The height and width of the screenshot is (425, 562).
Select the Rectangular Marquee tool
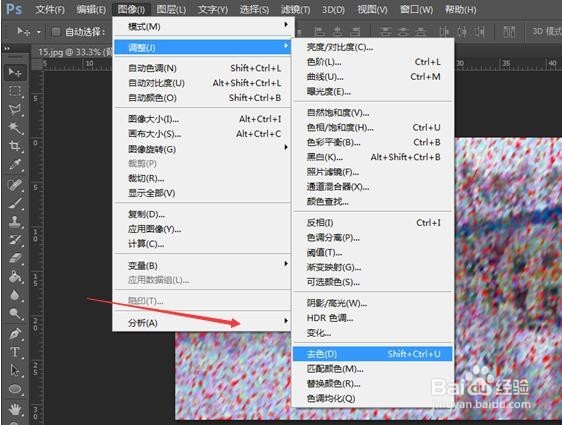coord(15,91)
